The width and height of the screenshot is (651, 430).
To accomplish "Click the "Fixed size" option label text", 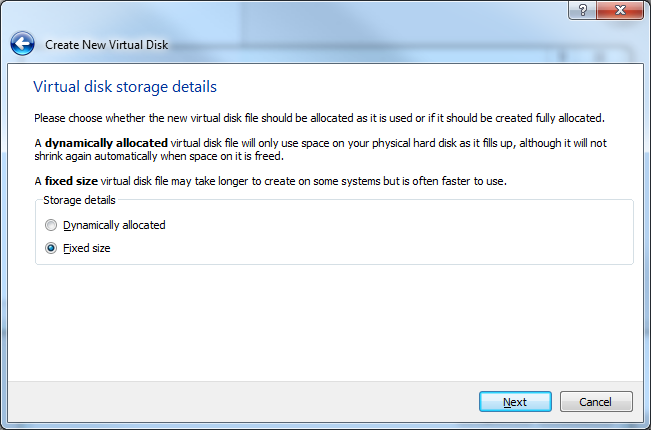I will pyautogui.click(x=87, y=248).
